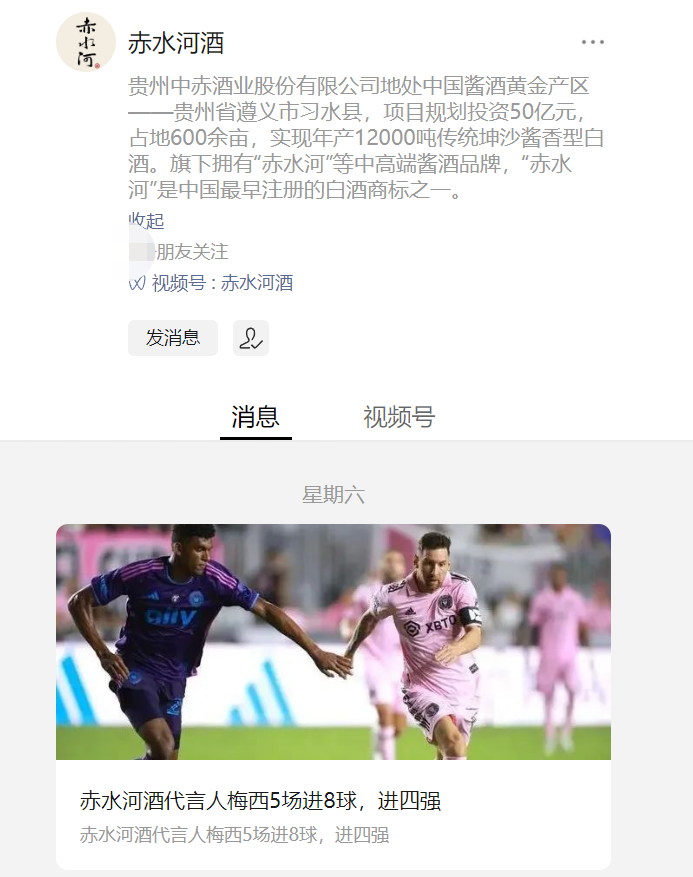This screenshot has height=877, width=693.
Task: Click the ally logo on purple jersey
Action: [172, 617]
